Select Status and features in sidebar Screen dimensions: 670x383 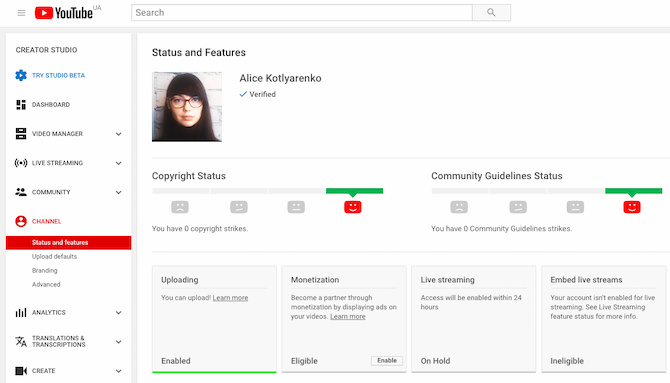point(68,242)
